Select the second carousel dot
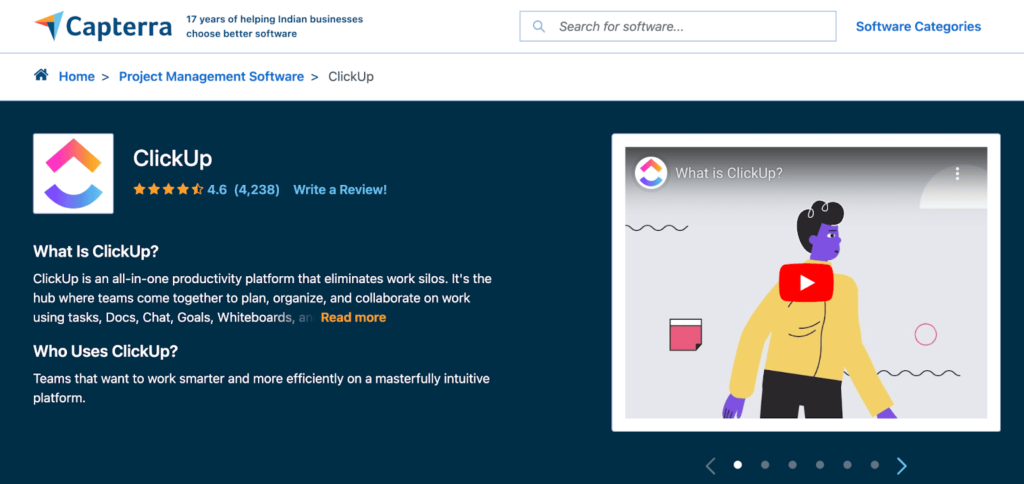Image resolution: width=1024 pixels, height=484 pixels. tap(765, 465)
